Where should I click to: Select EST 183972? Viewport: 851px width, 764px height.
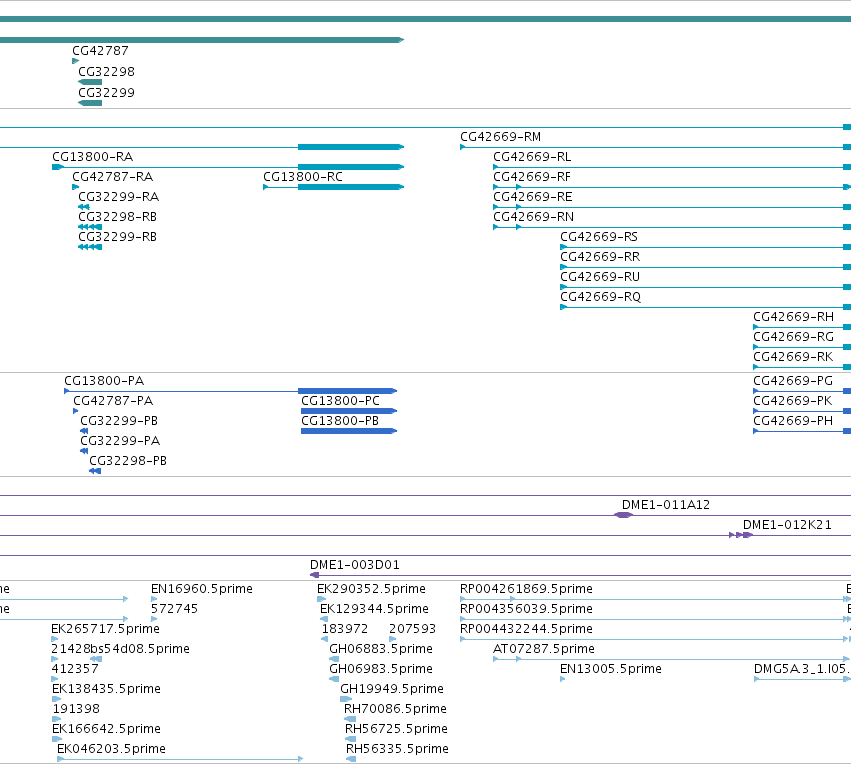click(x=345, y=629)
